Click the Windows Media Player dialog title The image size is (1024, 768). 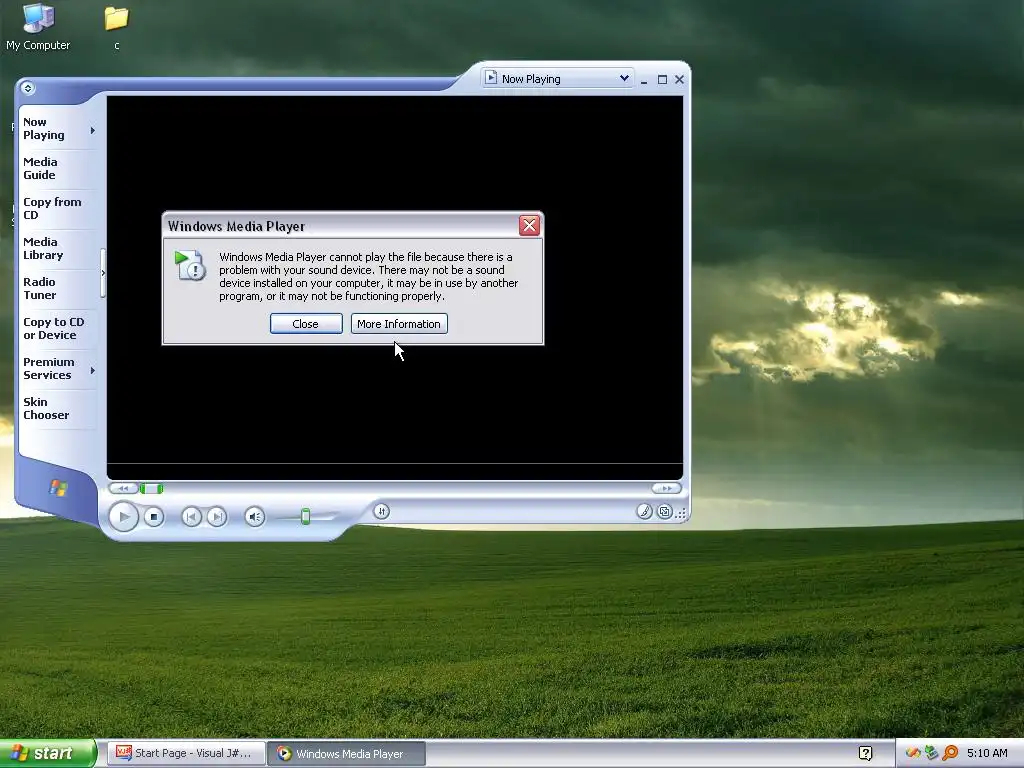[x=236, y=226]
